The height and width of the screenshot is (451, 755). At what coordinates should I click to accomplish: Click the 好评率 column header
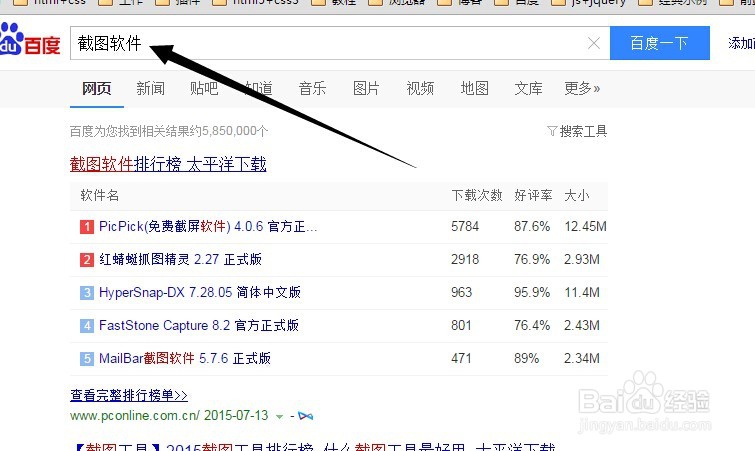click(533, 195)
